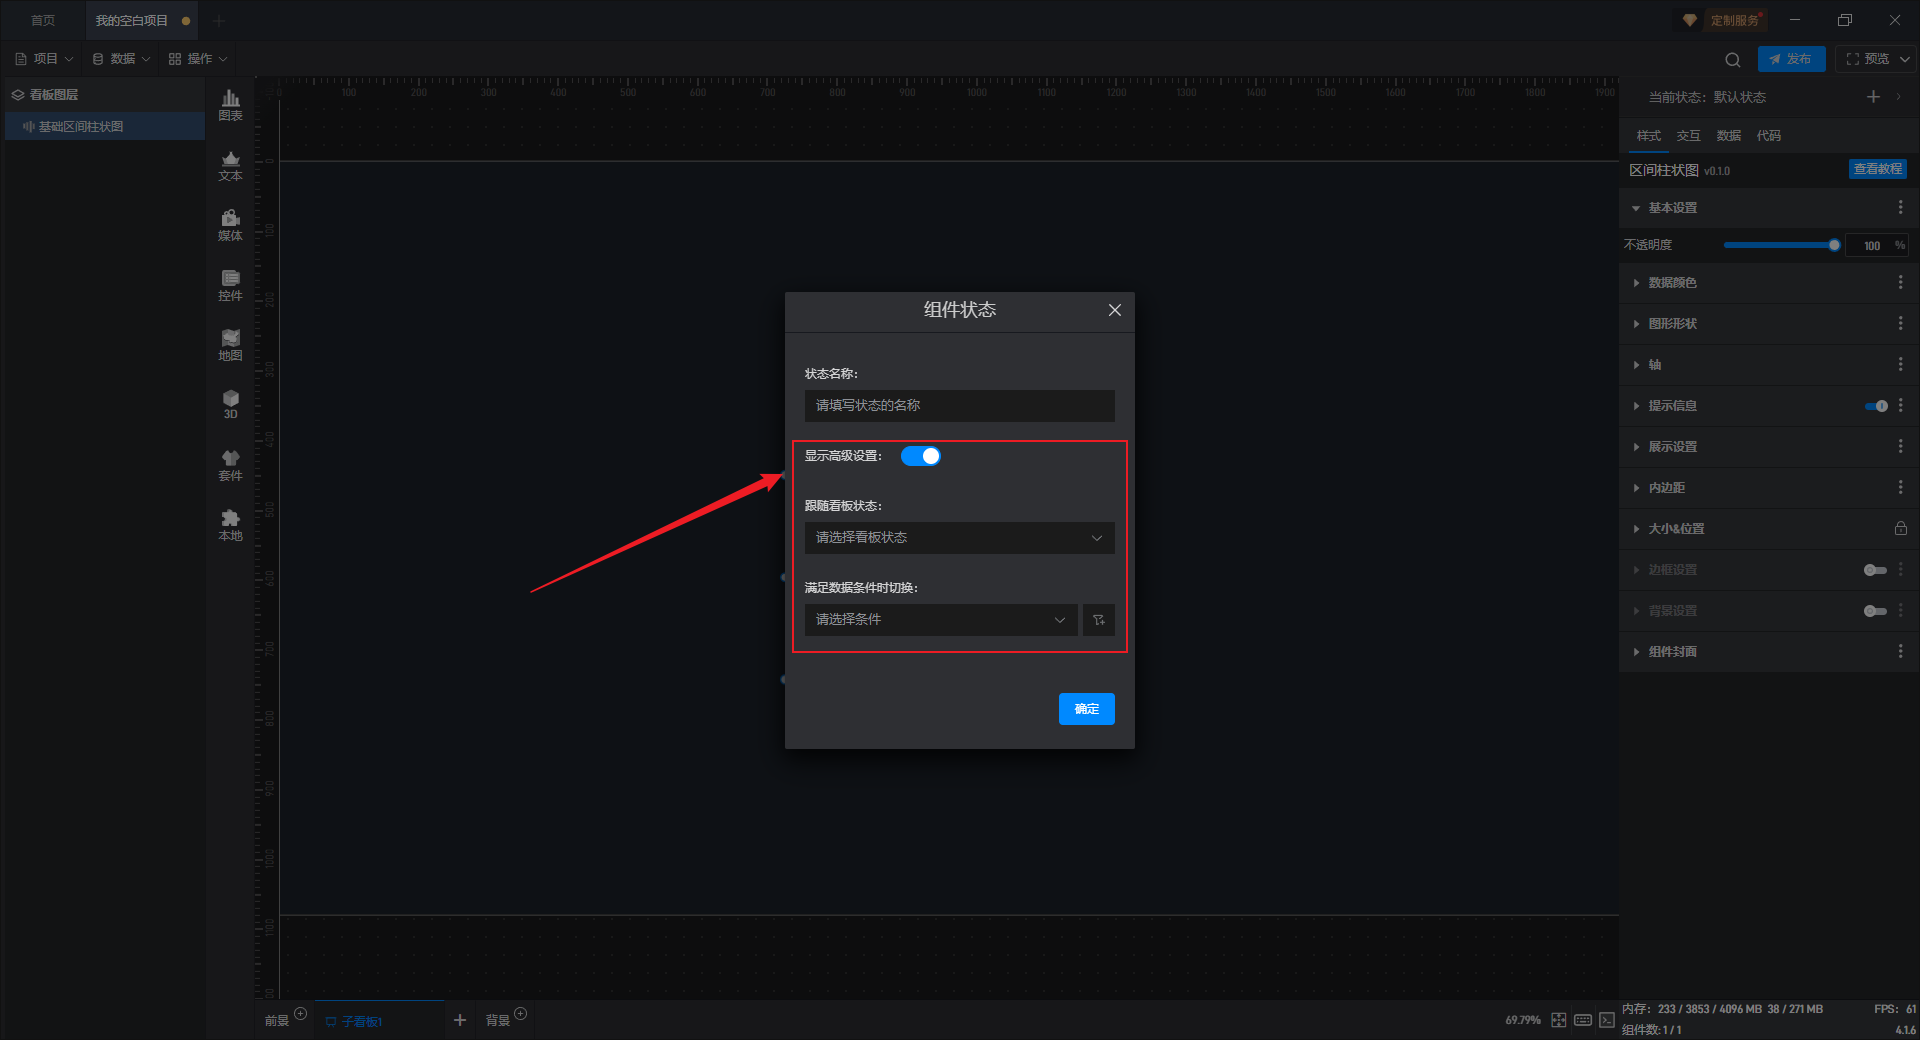Open the 3D component category
Screen dimensions: 1920x1040
coord(230,404)
